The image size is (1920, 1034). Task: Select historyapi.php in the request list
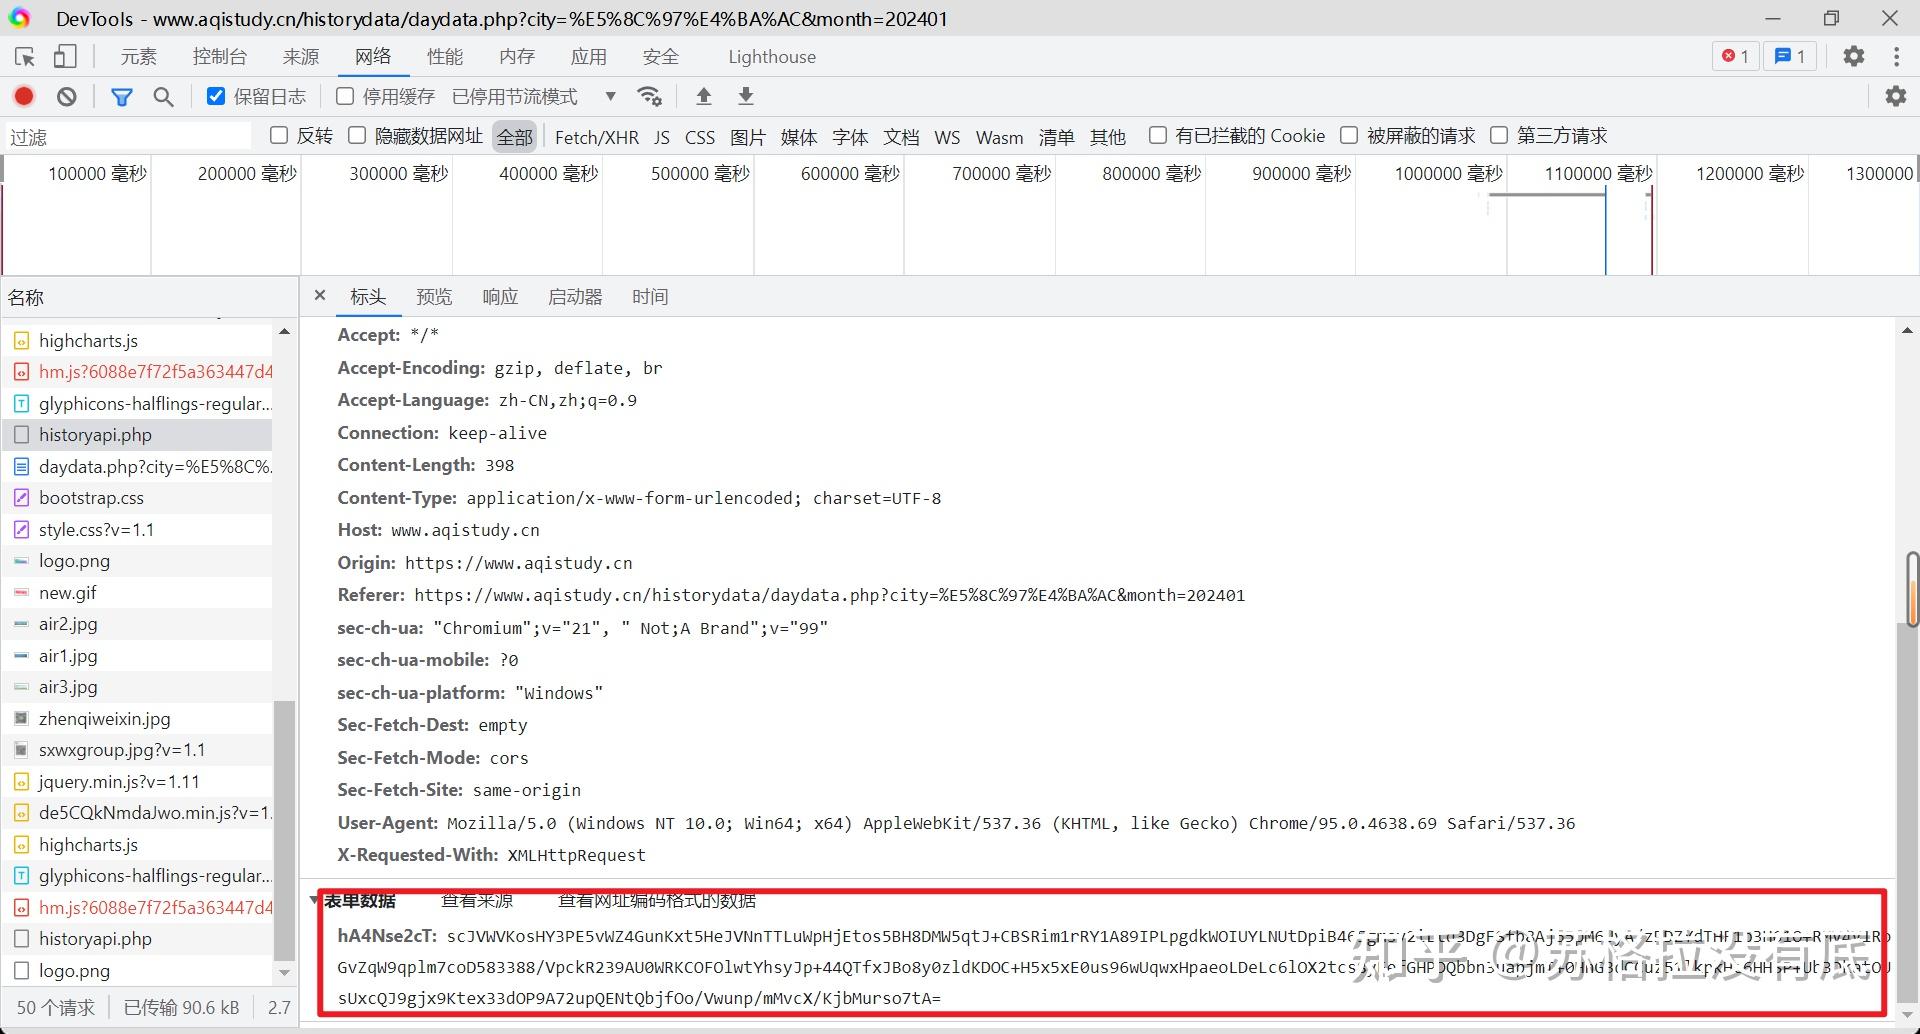96,434
